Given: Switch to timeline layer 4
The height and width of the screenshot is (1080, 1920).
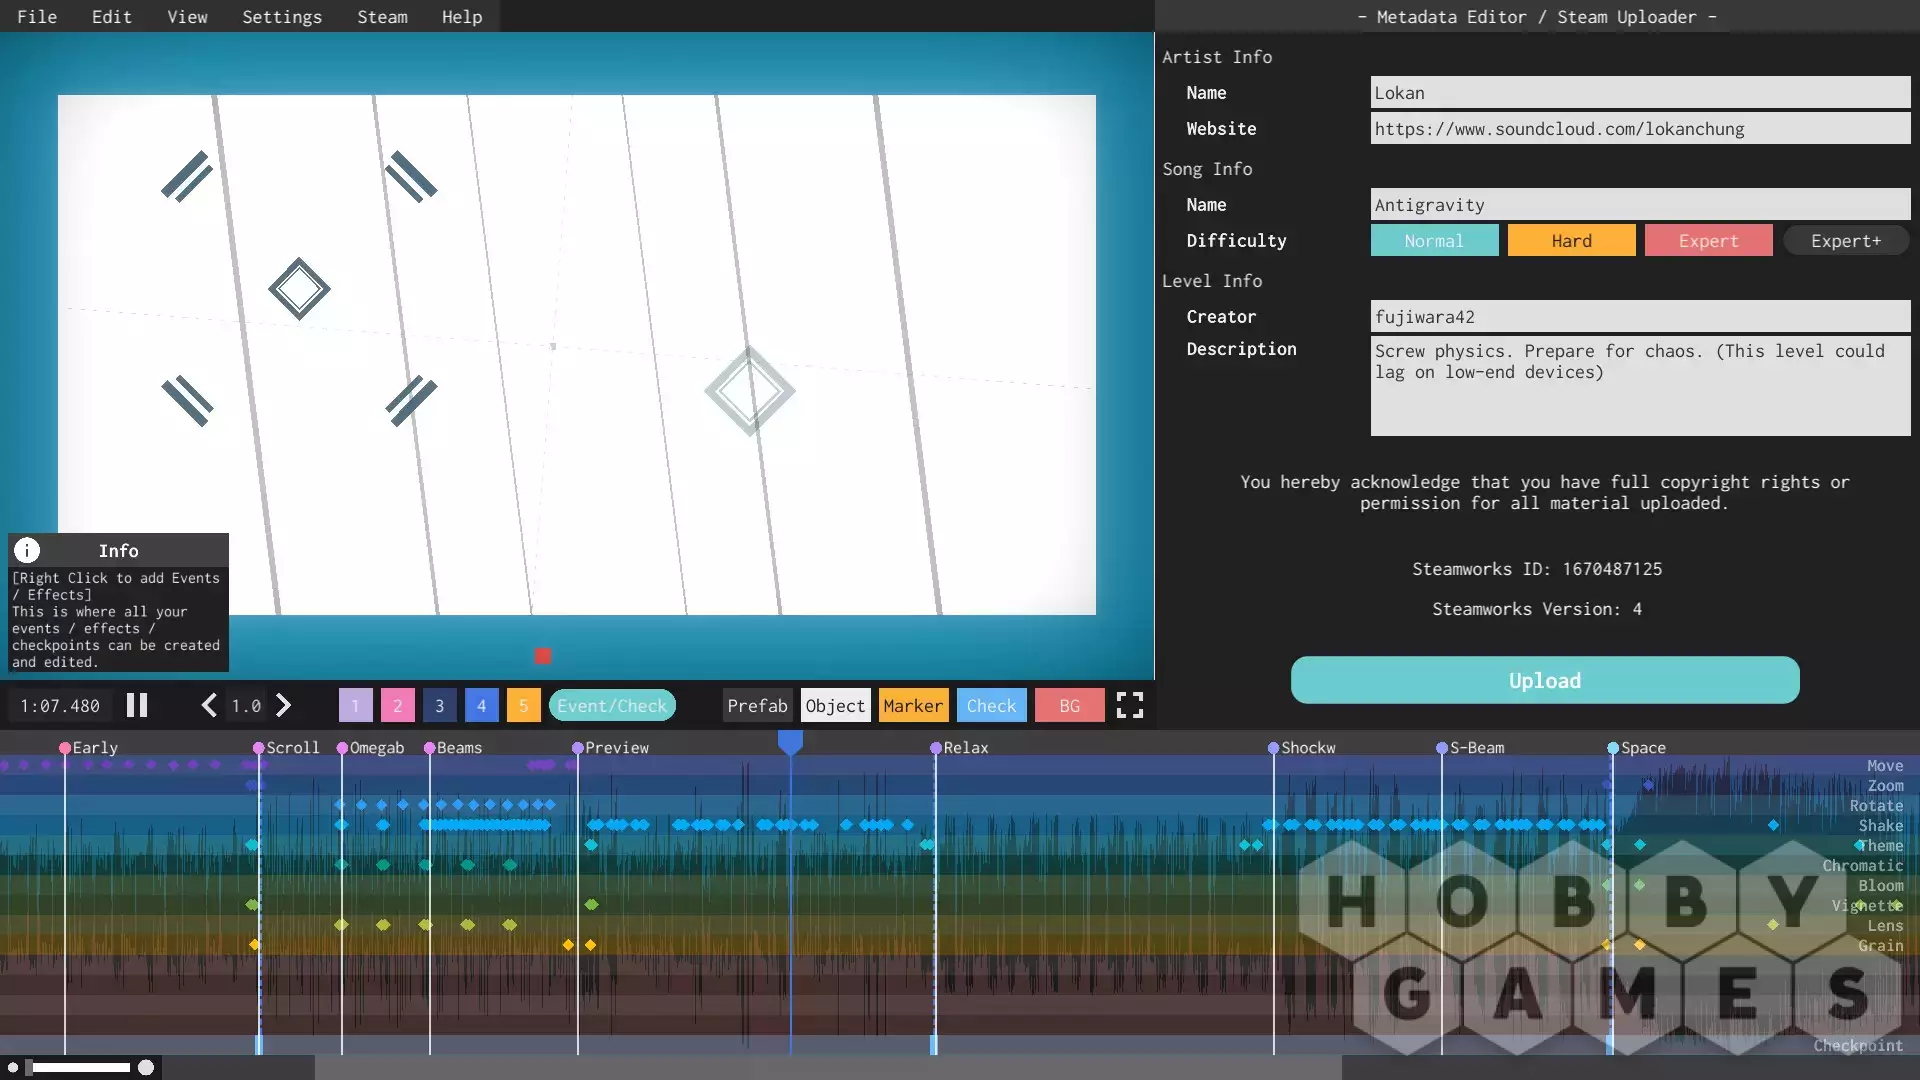Looking at the screenshot, I should [x=481, y=706].
